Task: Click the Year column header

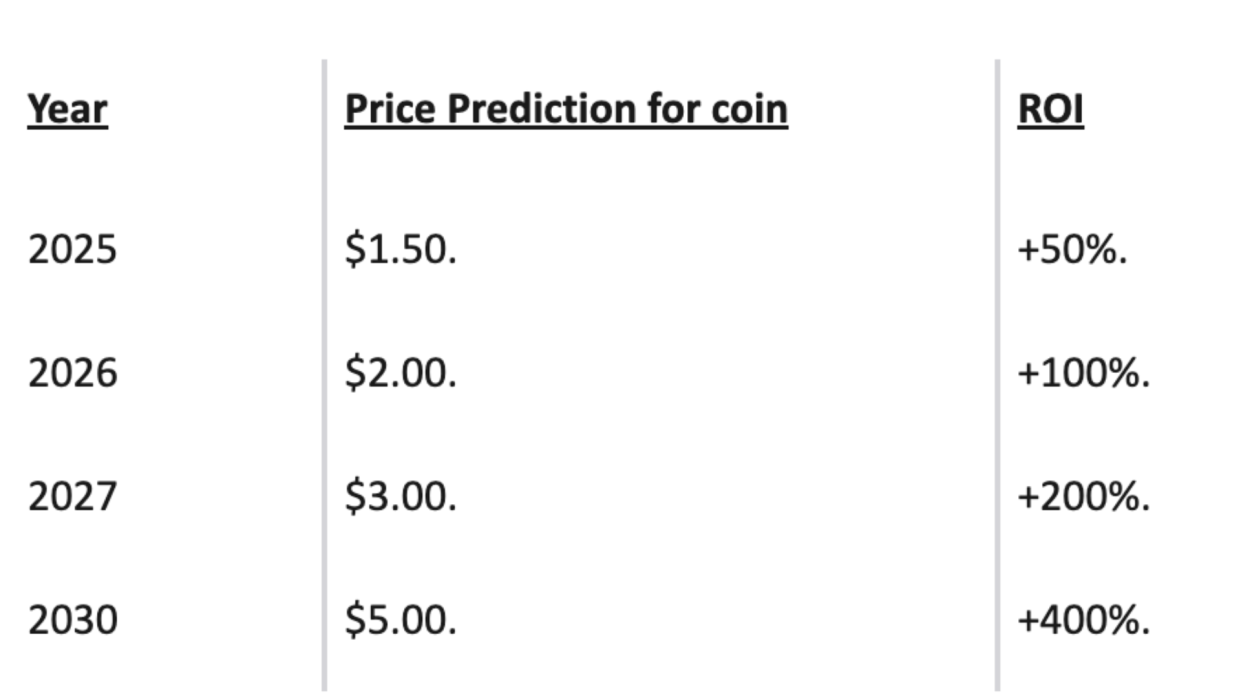Action: (67, 109)
